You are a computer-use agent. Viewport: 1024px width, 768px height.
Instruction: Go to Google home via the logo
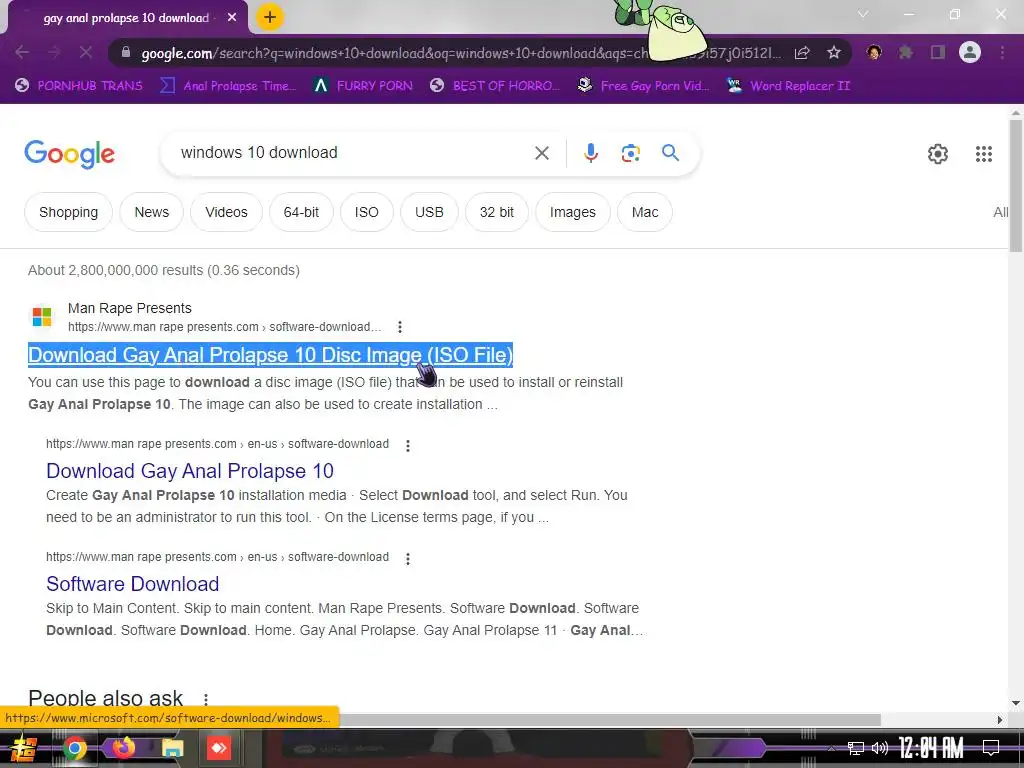[69, 154]
